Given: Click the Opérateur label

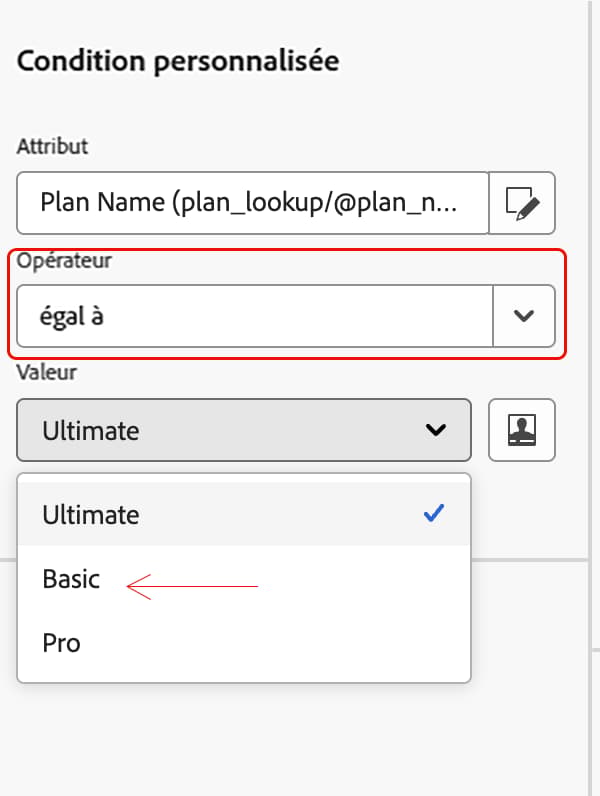Looking at the screenshot, I should point(64,261).
